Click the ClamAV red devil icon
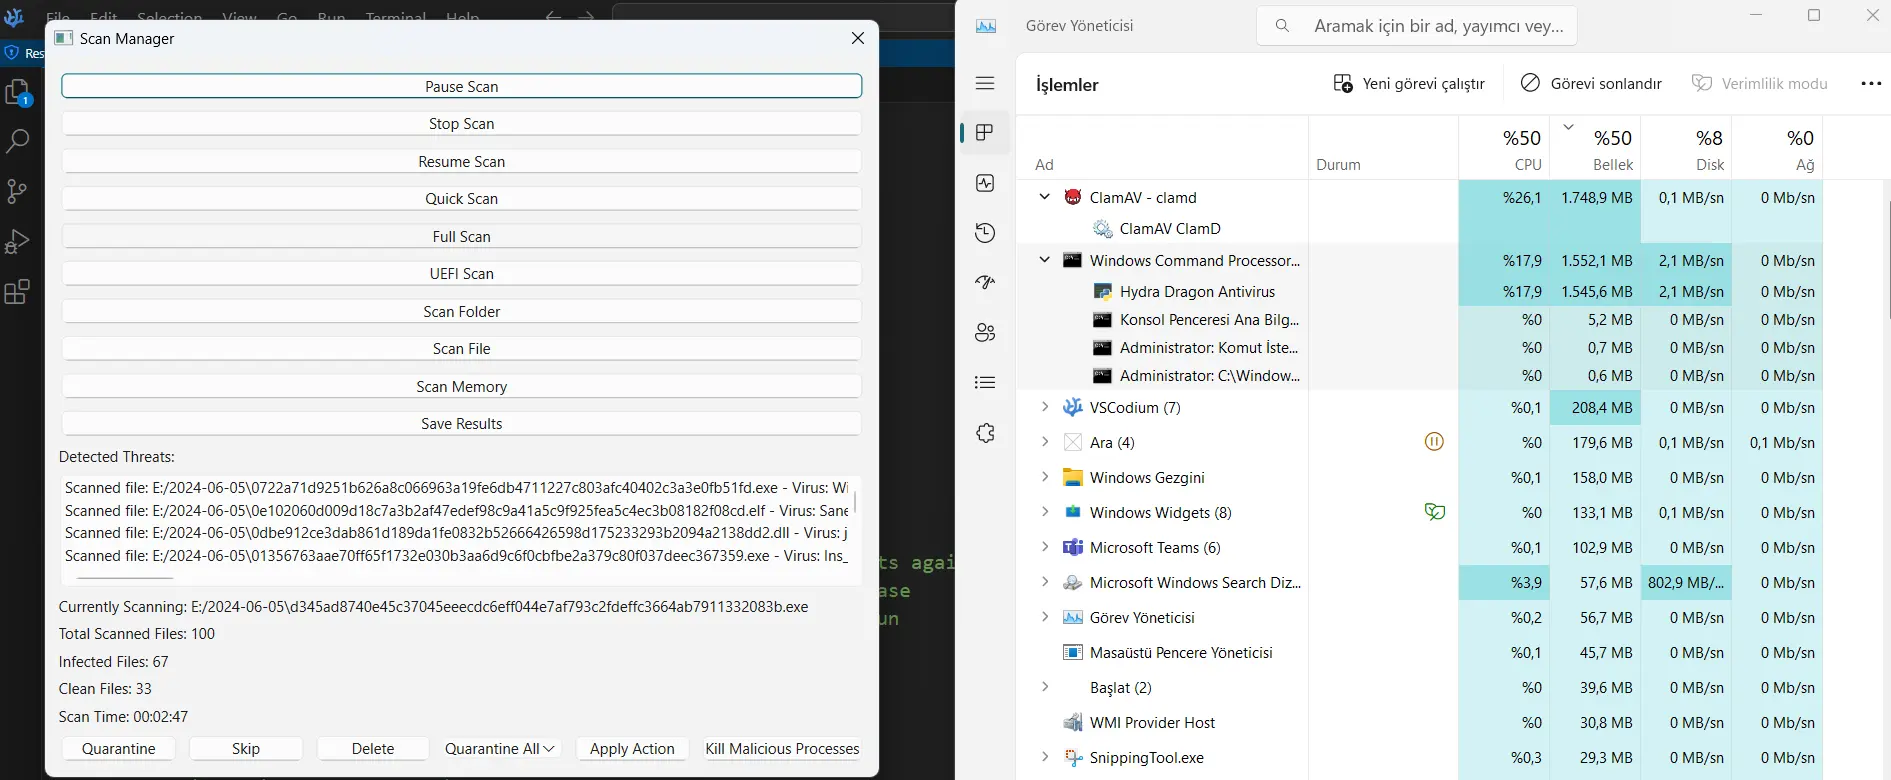Screen dimensions: 1891x780 tap(1073, 197)
